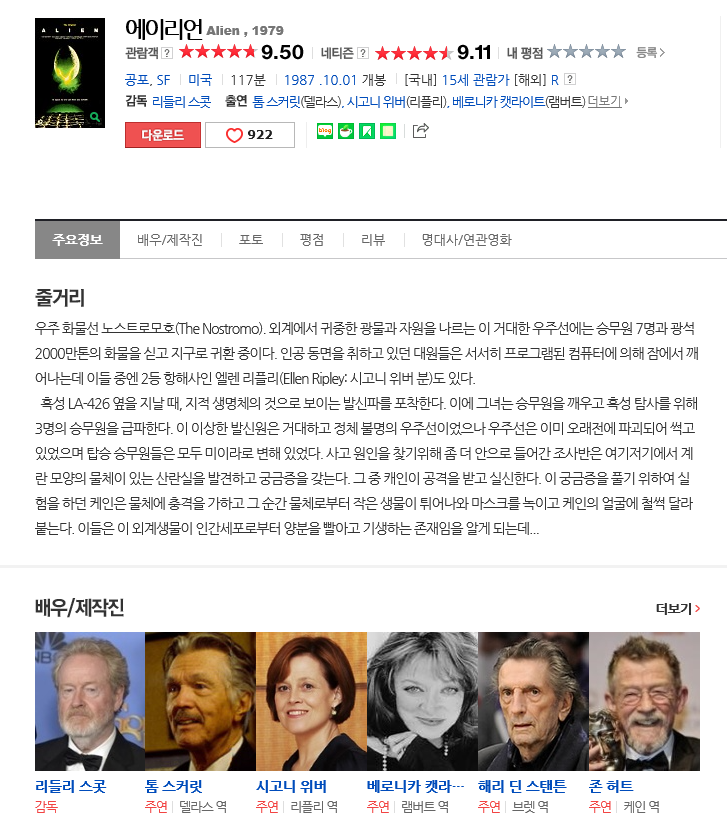The image size is (727, 827).
Task: Select the 명대사/연관영화 tab
Action: pos(466,240)
